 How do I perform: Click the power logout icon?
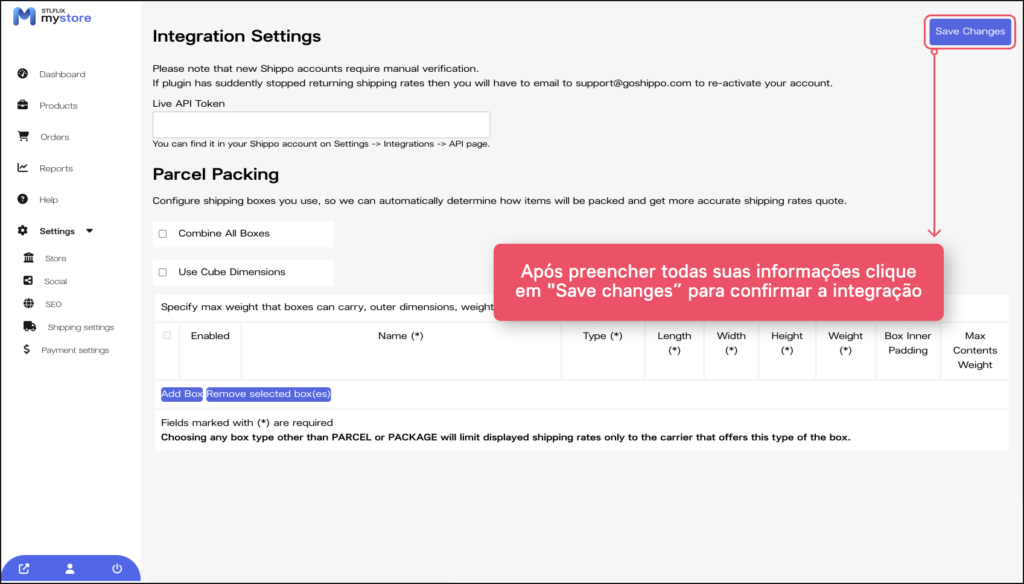tap(117, 569)
